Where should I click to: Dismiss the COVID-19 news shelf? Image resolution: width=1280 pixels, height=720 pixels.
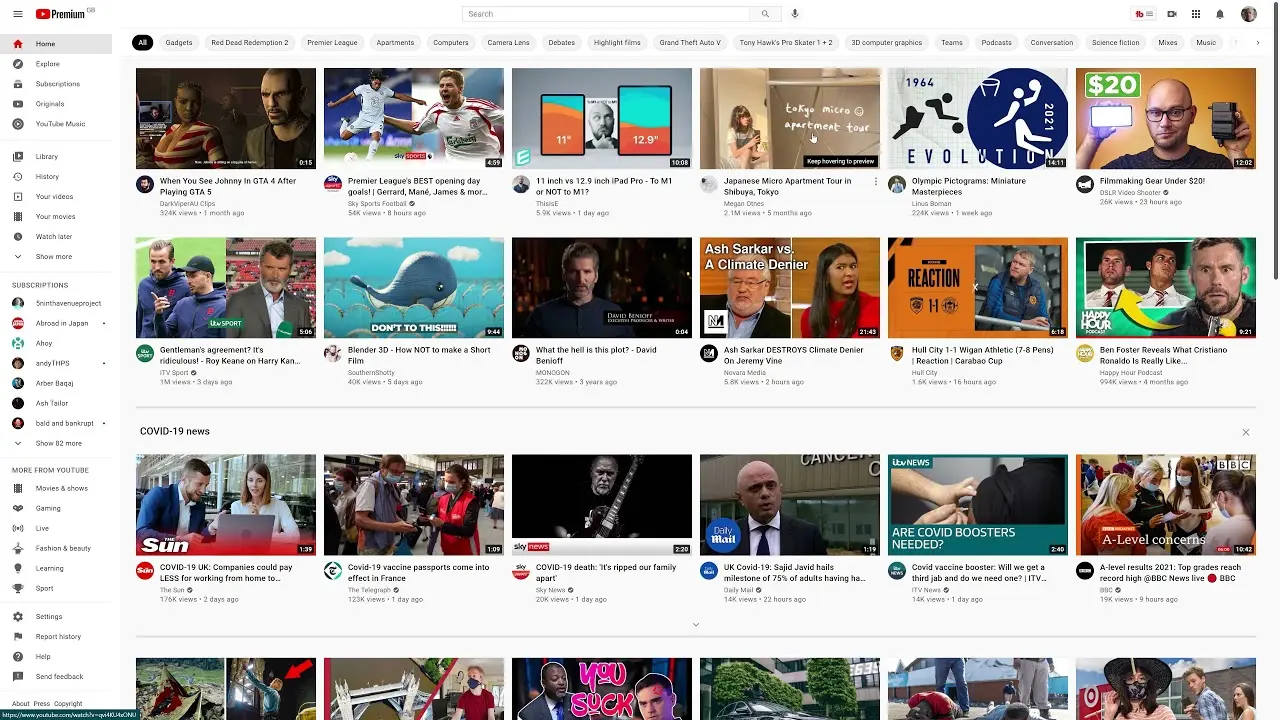point(1246,432)
